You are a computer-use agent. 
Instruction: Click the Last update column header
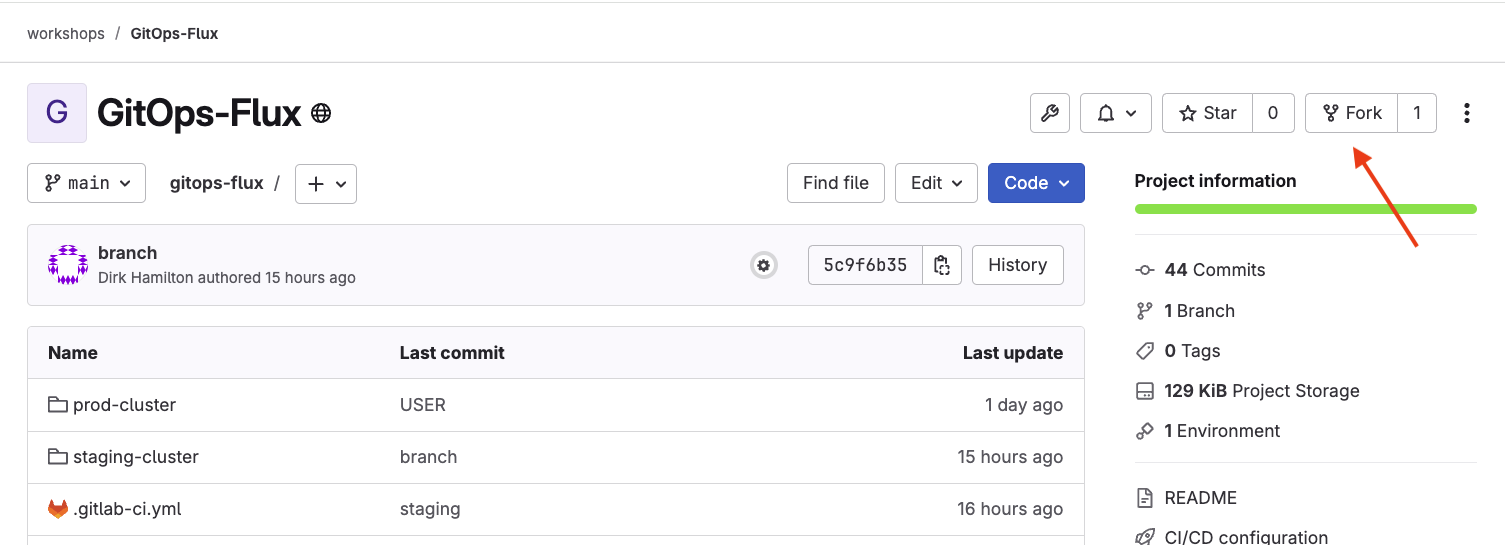pos(1013,353)
